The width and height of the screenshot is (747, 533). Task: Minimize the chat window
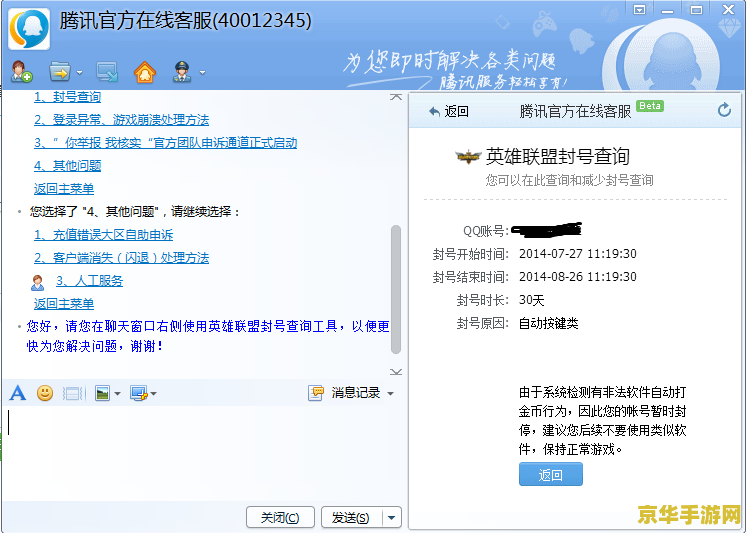667,10
